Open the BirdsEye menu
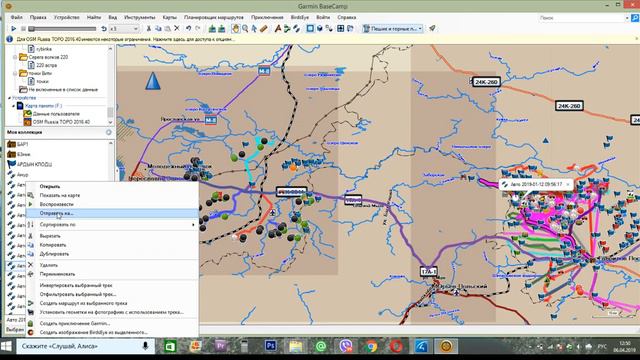The height and width of the screenshot is (360, 640). [300, 18]
